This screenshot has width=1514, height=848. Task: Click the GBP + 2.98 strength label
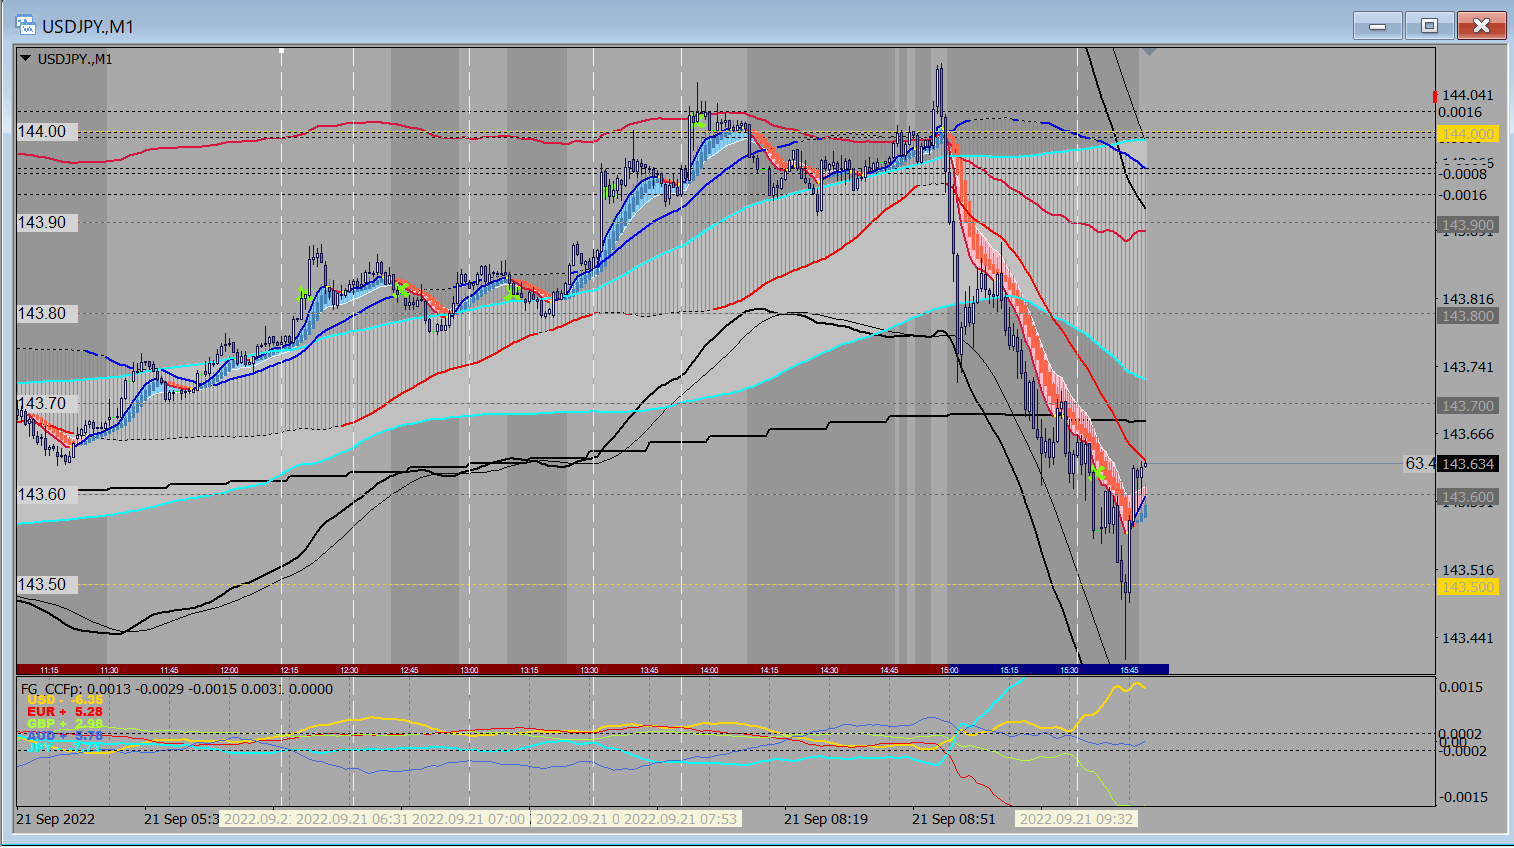65,724
